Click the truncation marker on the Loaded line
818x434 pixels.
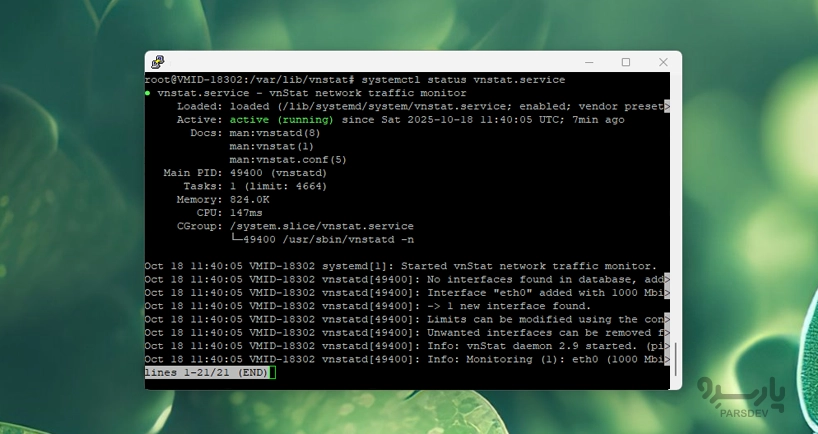pos(667,106)
